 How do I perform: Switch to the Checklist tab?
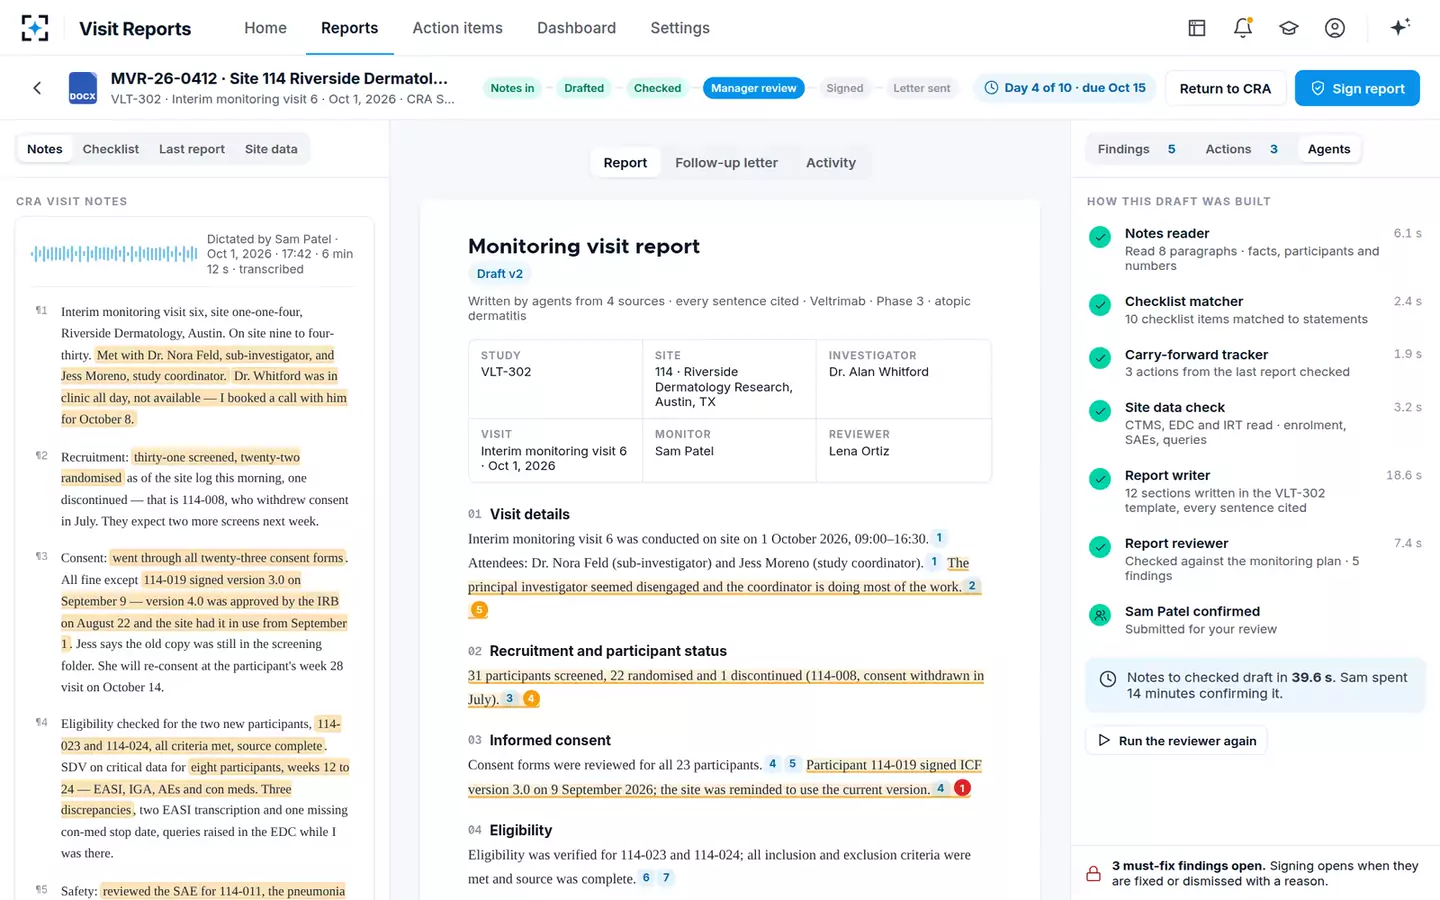tap(110, 149)
